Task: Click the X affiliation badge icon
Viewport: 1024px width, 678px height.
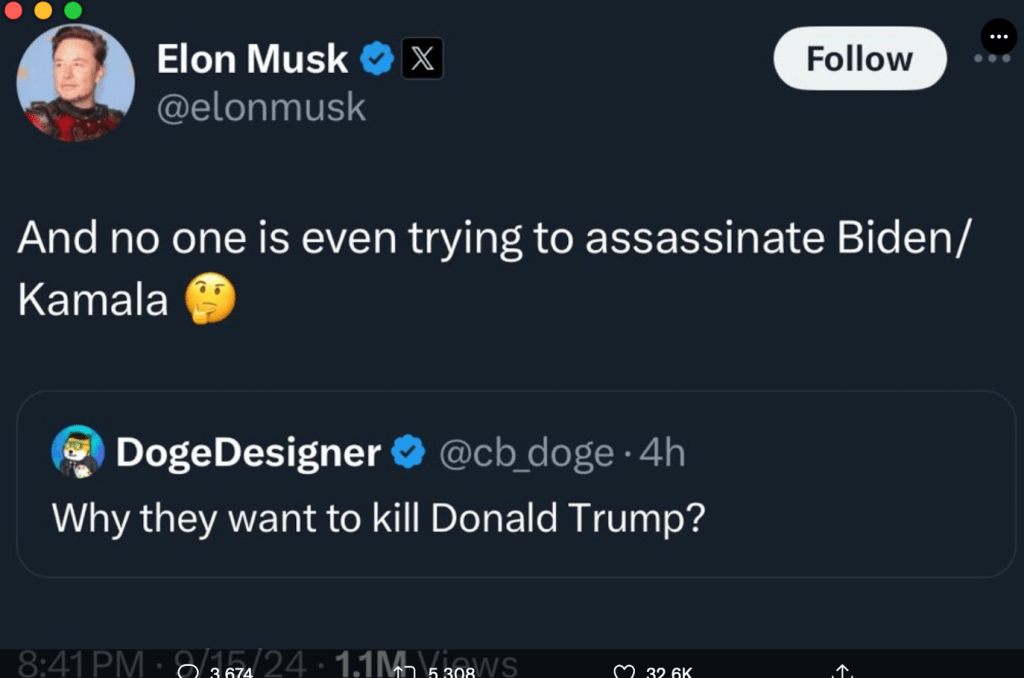Action: coord(422,60)
